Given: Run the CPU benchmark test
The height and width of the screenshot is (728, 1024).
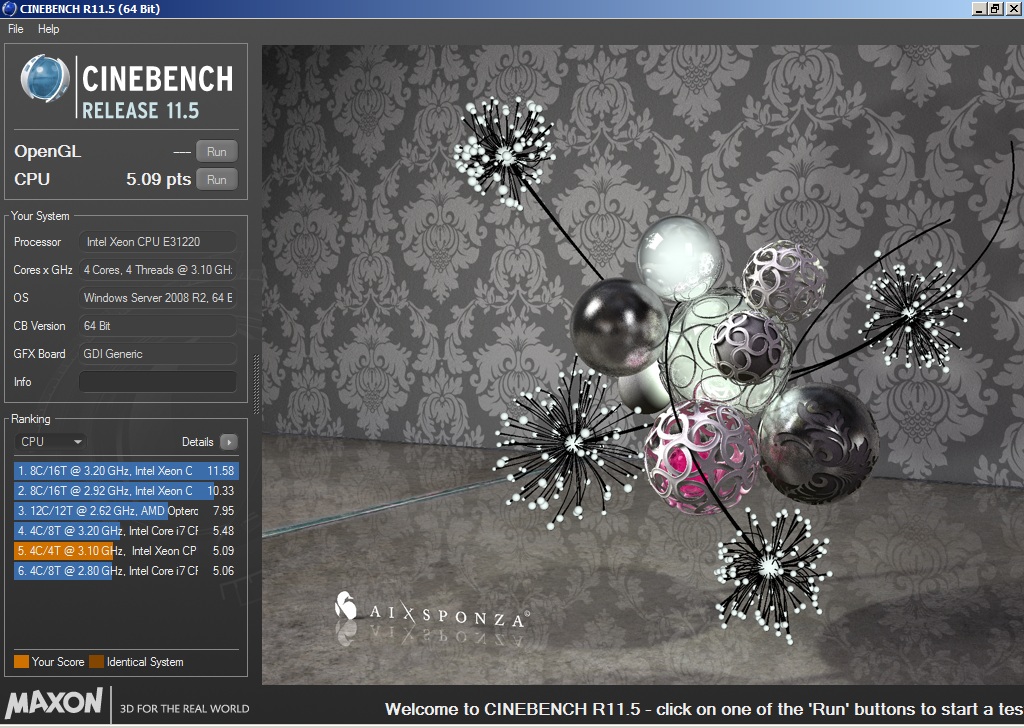Looking at the screenshot, I should (x=216, y=180).
